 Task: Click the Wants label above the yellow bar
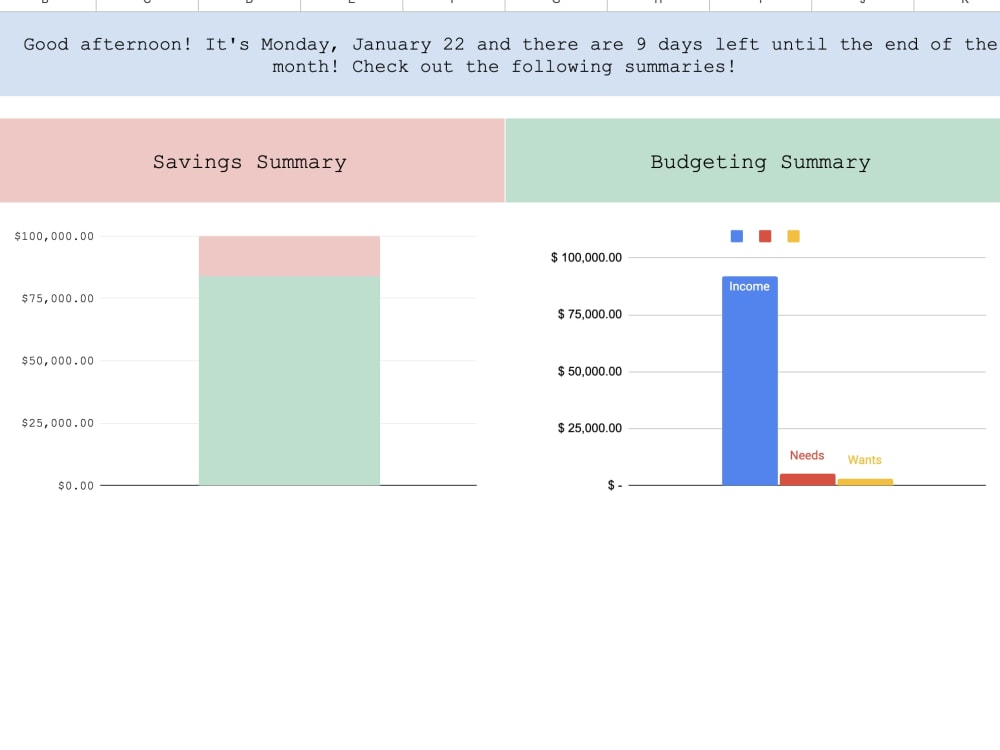pos(864,460)
